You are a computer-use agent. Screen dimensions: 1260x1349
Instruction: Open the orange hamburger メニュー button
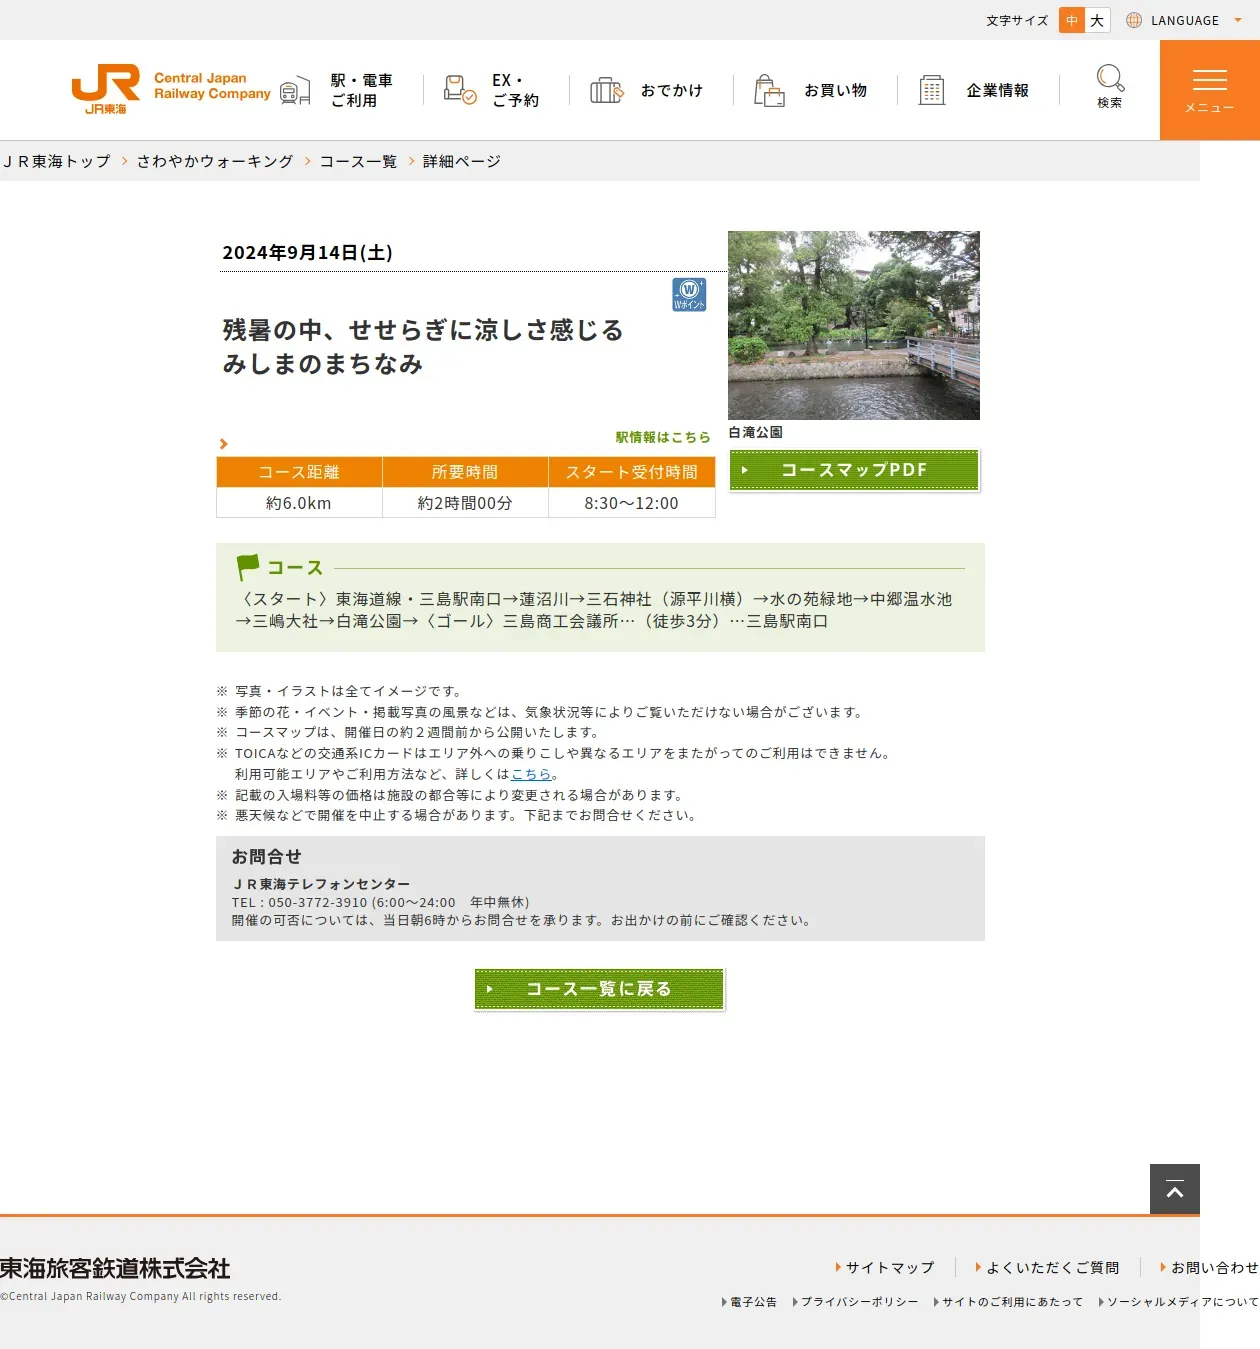click(x=1210, y=90)
